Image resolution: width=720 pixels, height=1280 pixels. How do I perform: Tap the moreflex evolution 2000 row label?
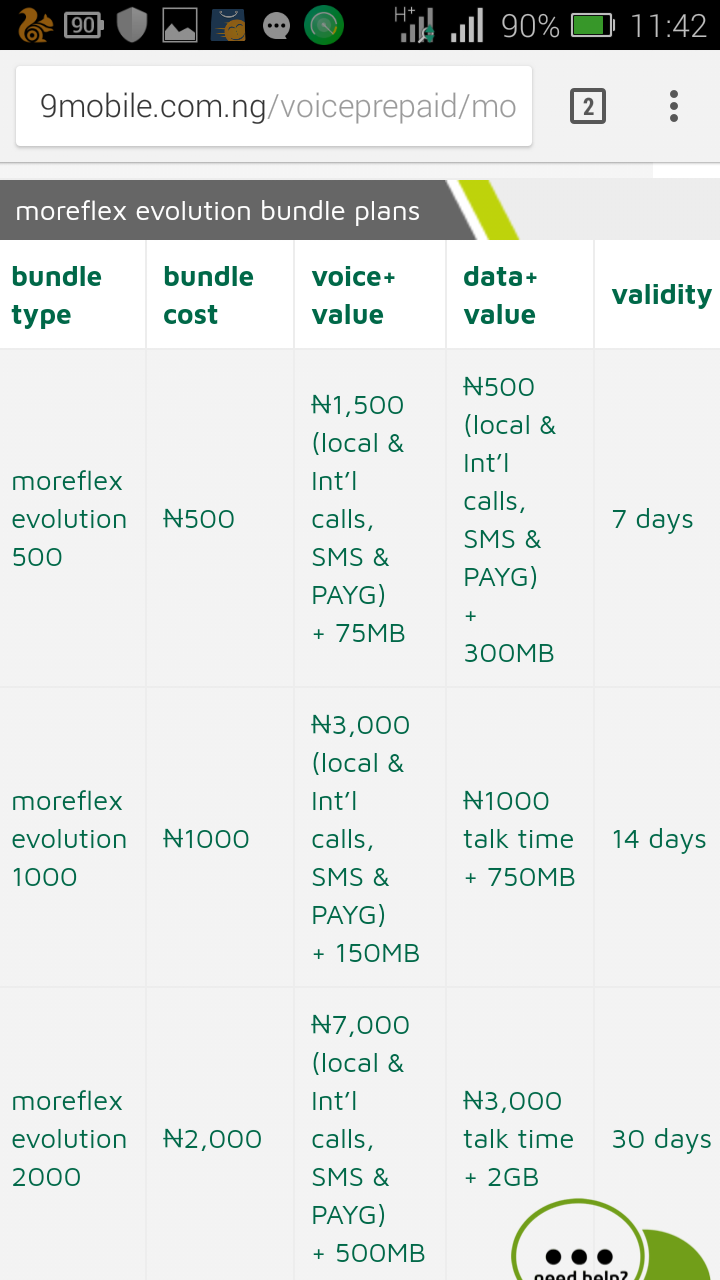[x=69, y=1139]
